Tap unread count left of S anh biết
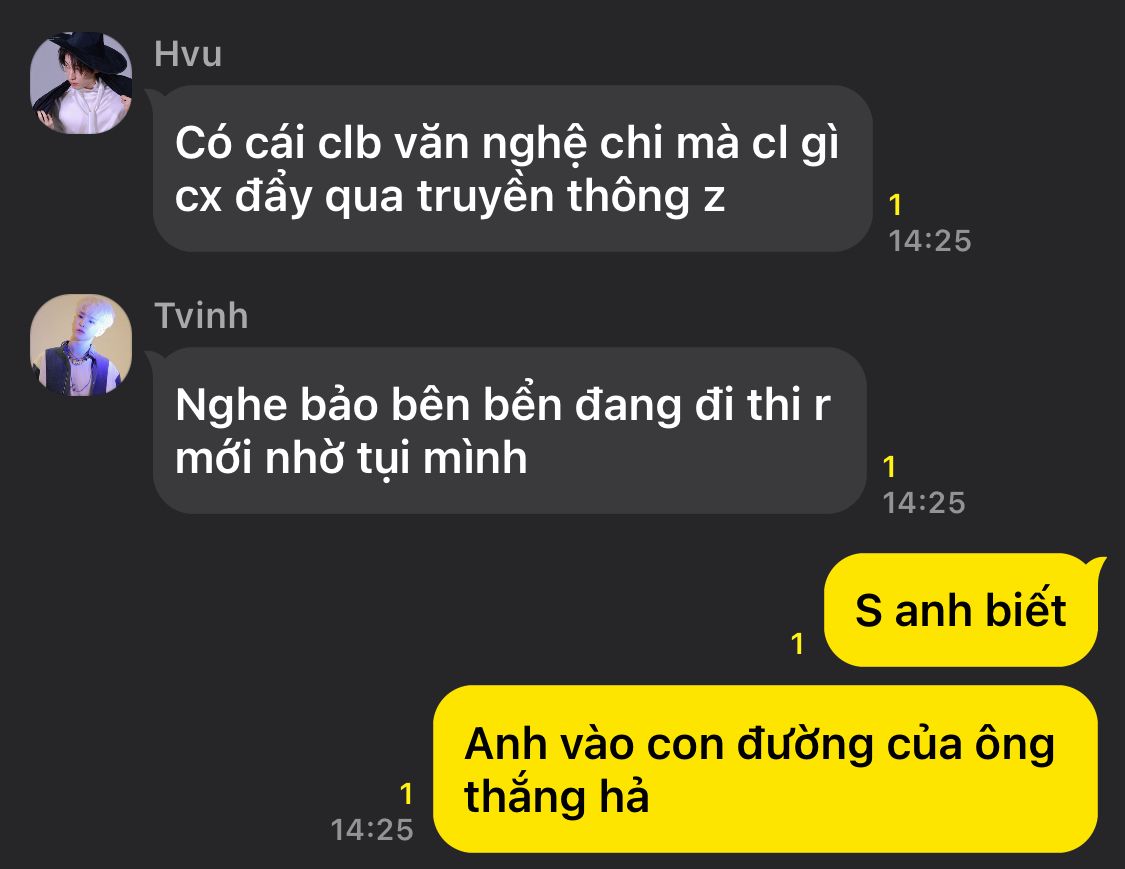The image size is (1125, 869). coord(797,644)
